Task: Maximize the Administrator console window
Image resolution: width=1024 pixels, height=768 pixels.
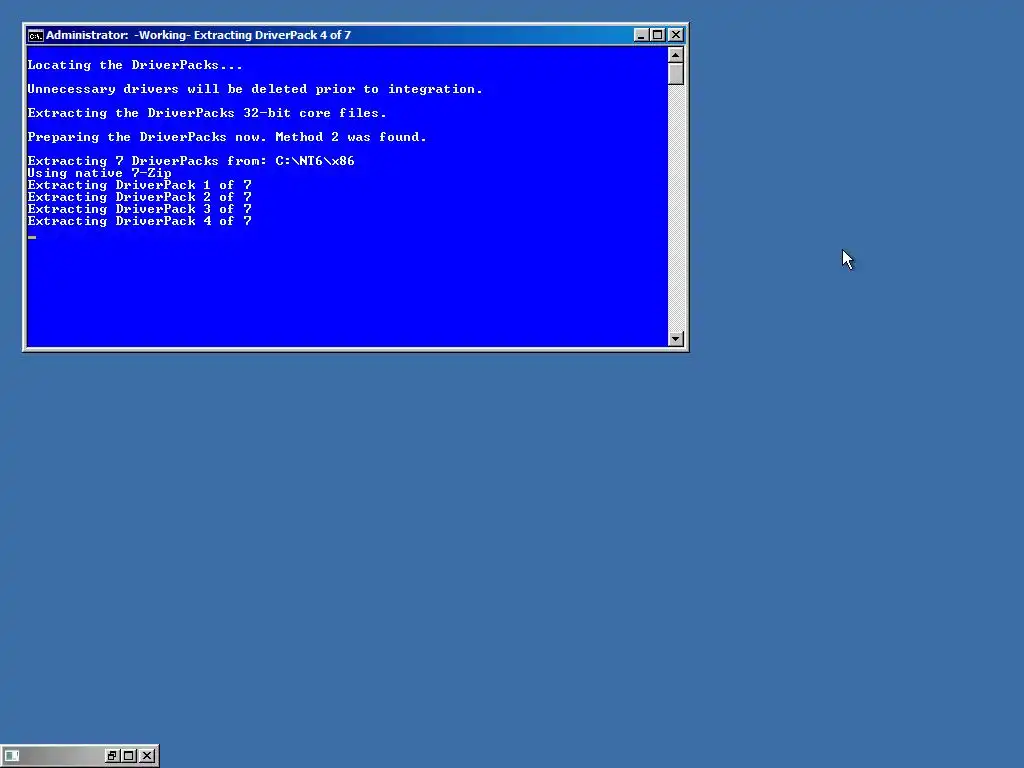Action: (x=658, y=35)
